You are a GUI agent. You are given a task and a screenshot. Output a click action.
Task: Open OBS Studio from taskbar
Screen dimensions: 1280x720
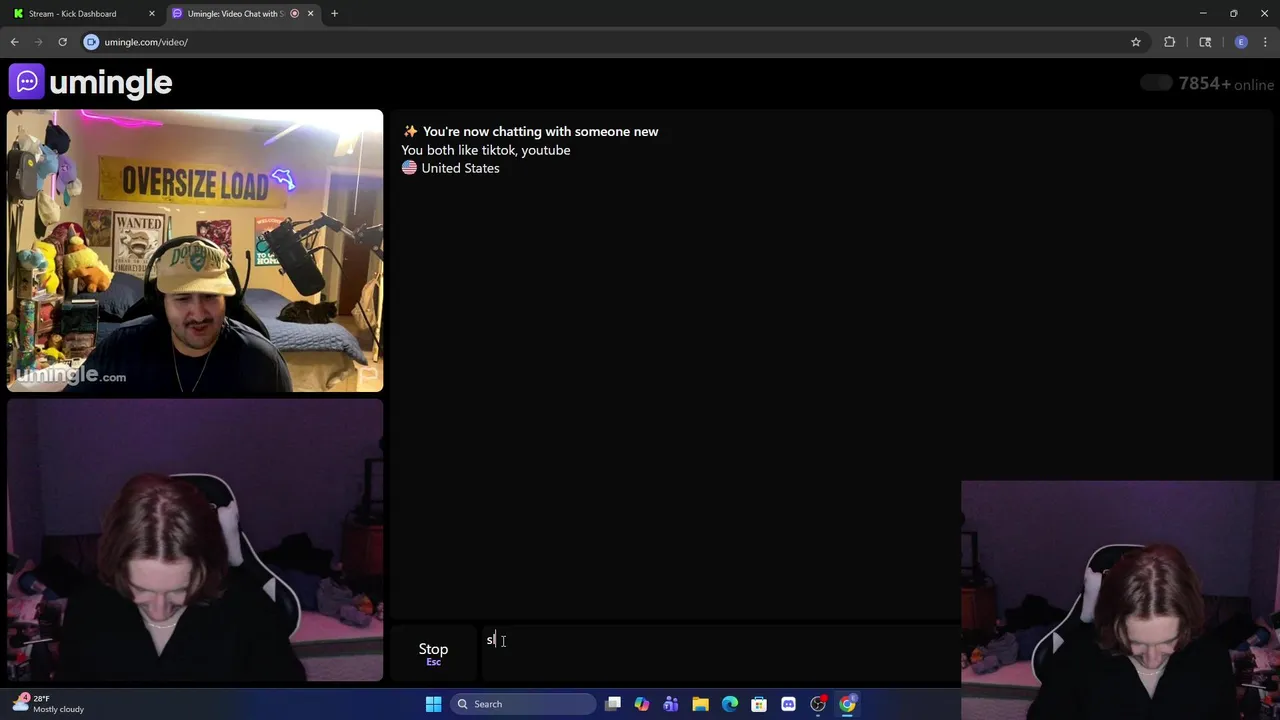[818, 704]
